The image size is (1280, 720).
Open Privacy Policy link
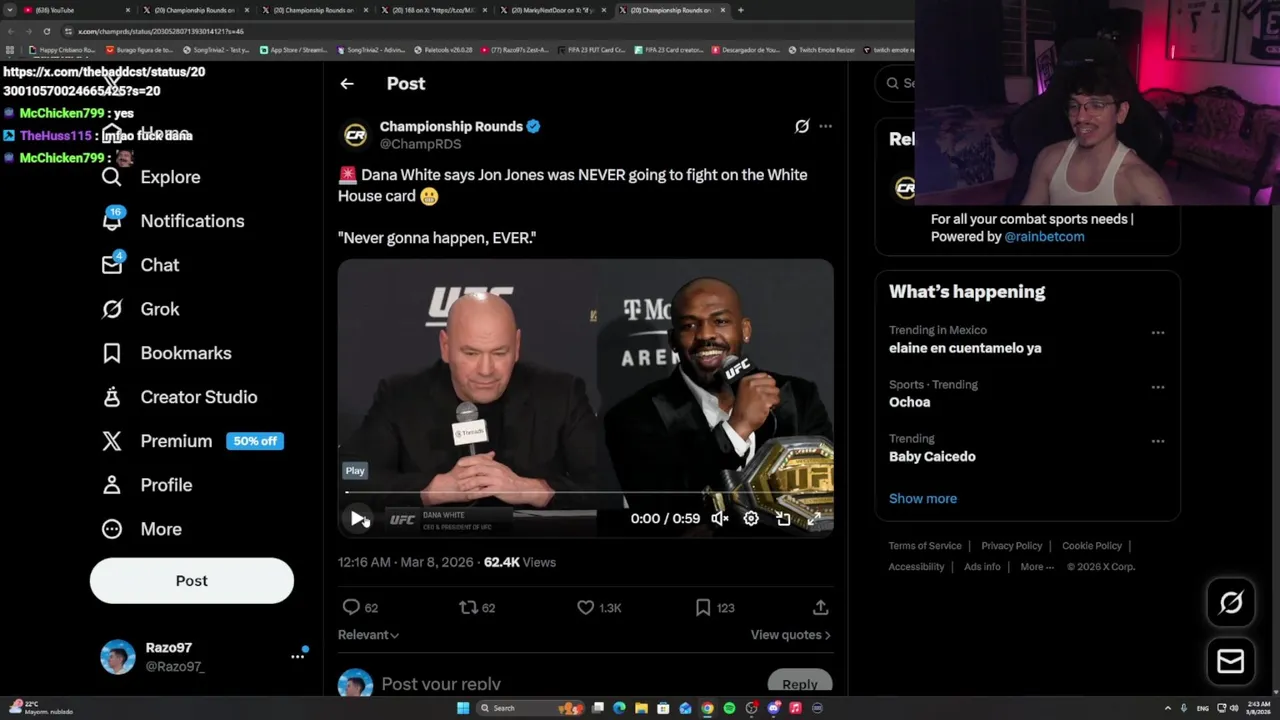(1012, 546)
